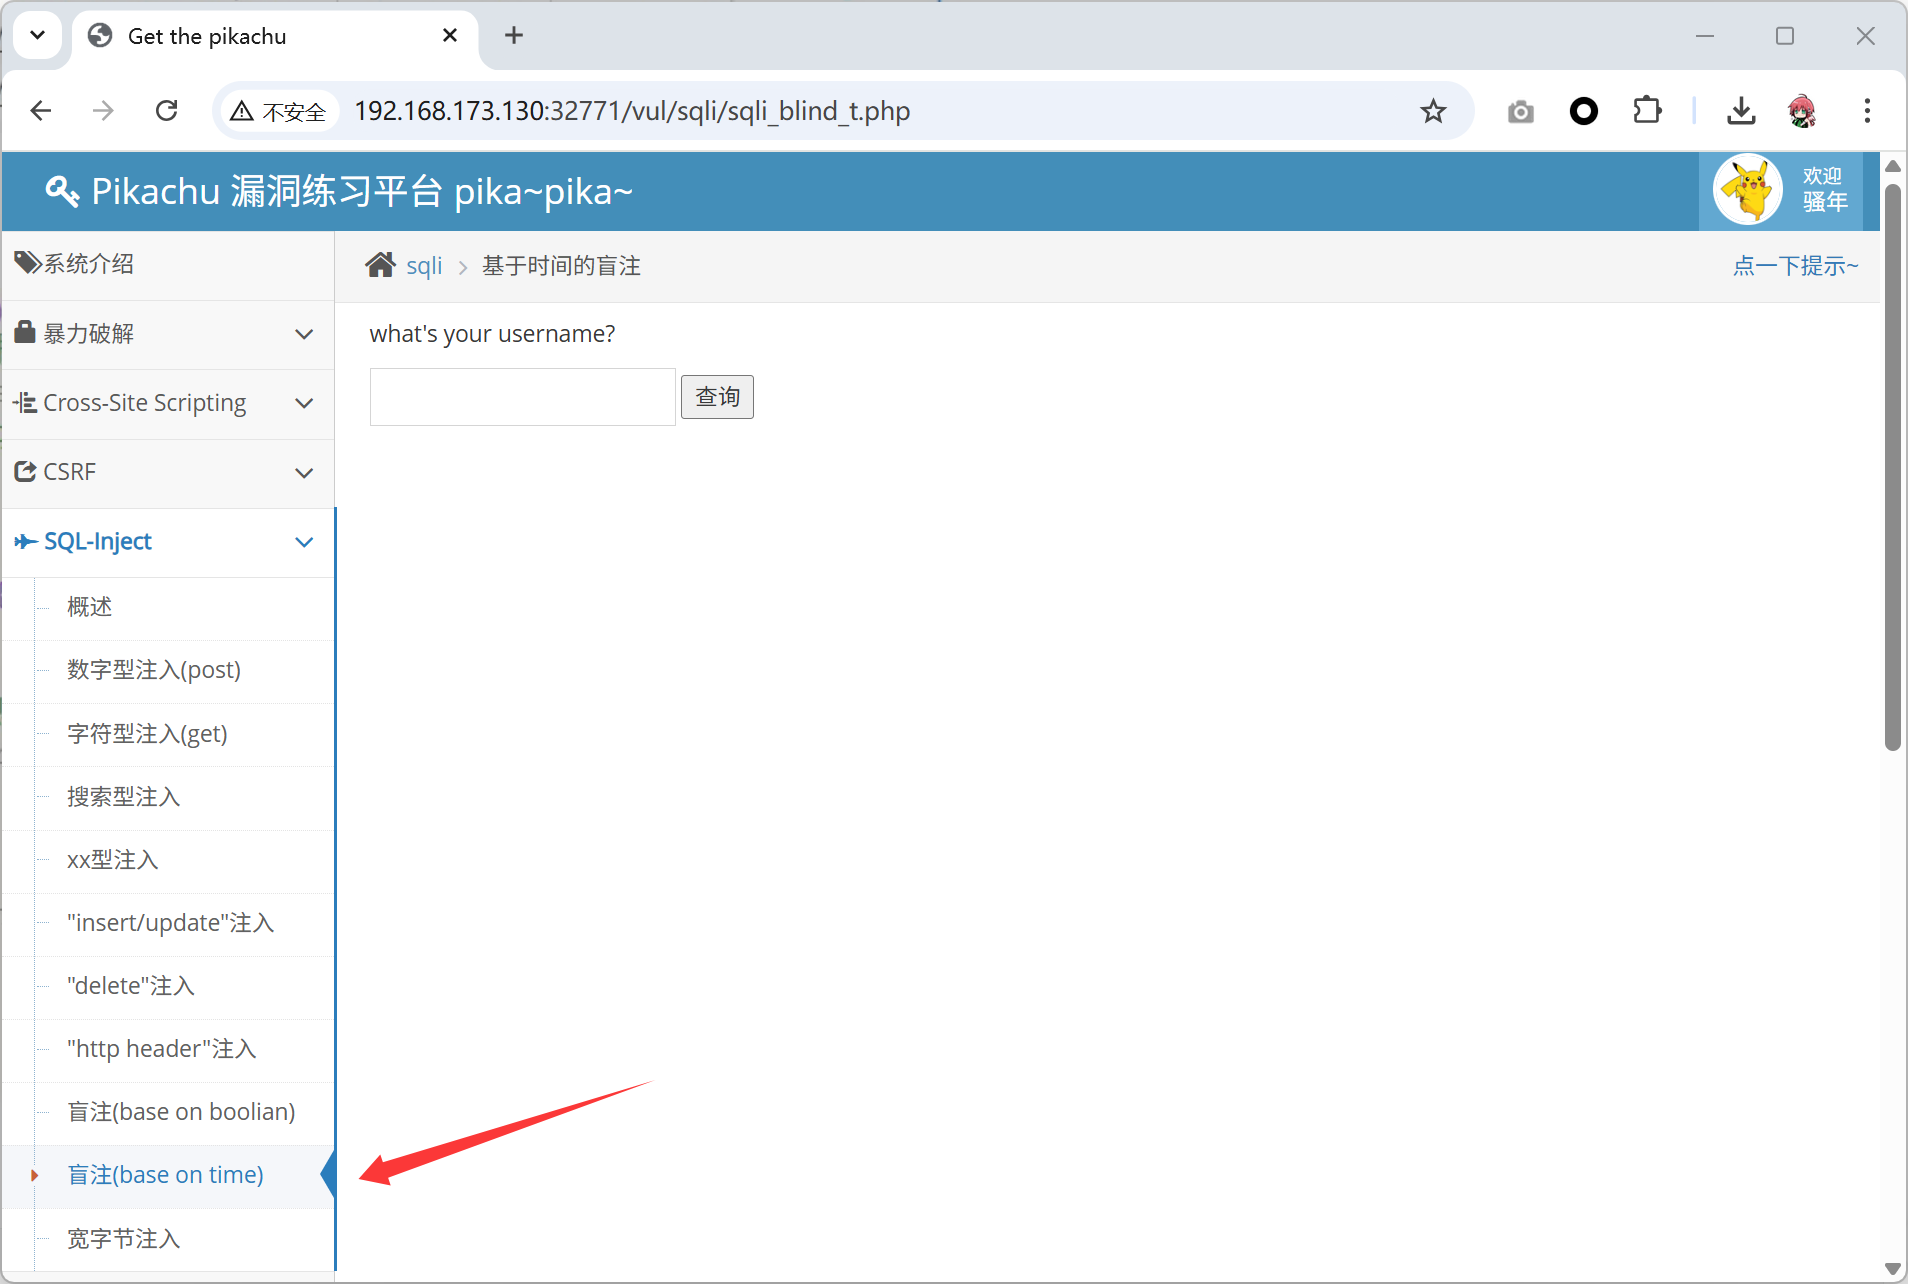Open the Chrome three-dot menu

pos(1866,111)
